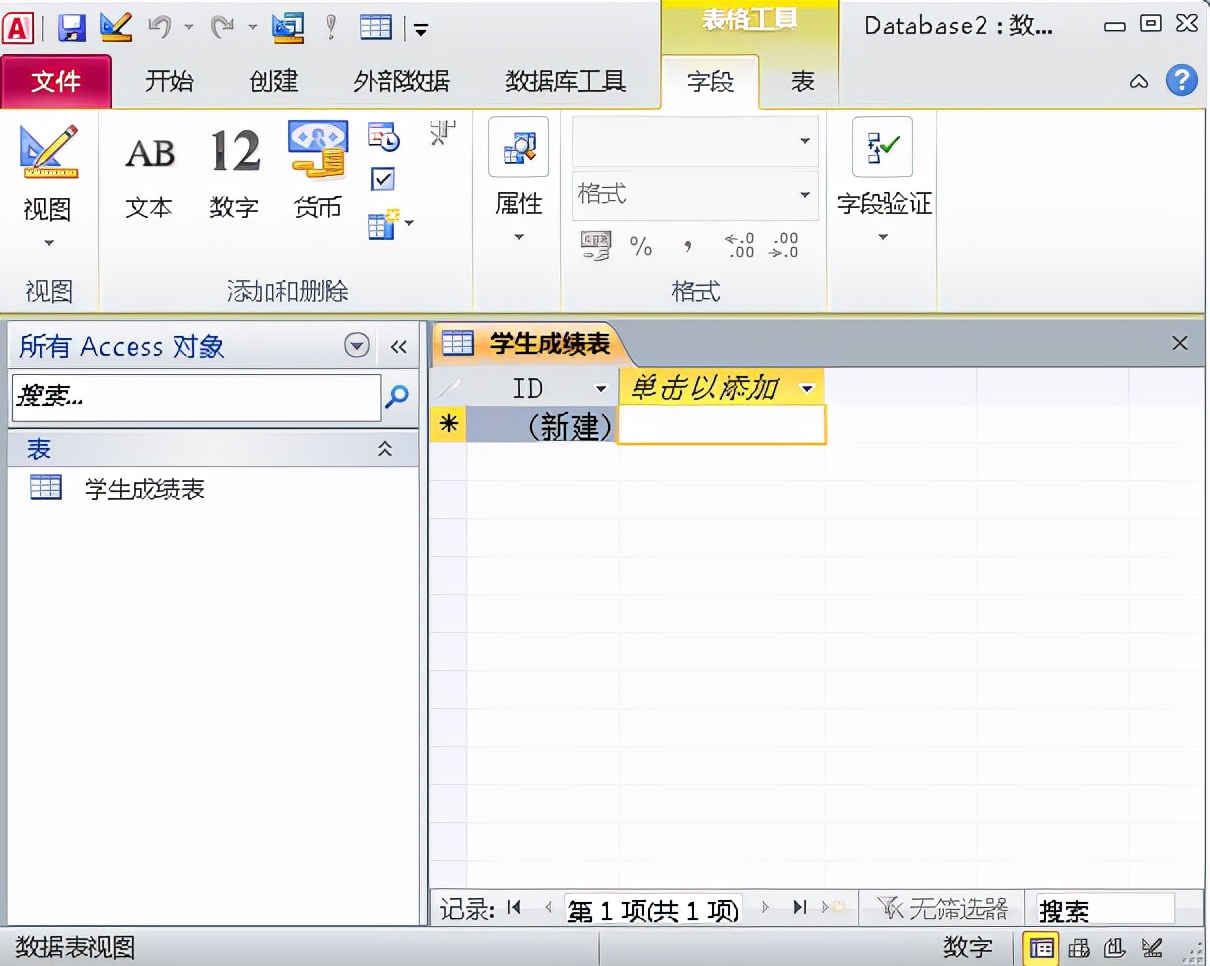Open the ID column dropdown arrow
Screen dimensions: 1210x966
pos(602,388)
